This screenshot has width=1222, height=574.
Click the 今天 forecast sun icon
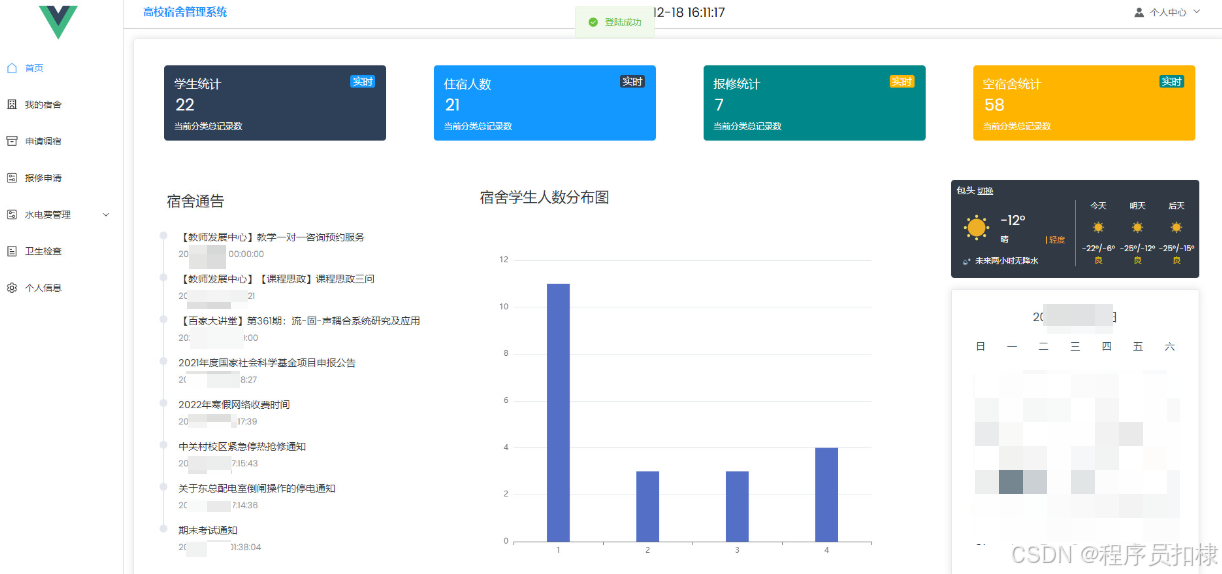pos(1098,228)
